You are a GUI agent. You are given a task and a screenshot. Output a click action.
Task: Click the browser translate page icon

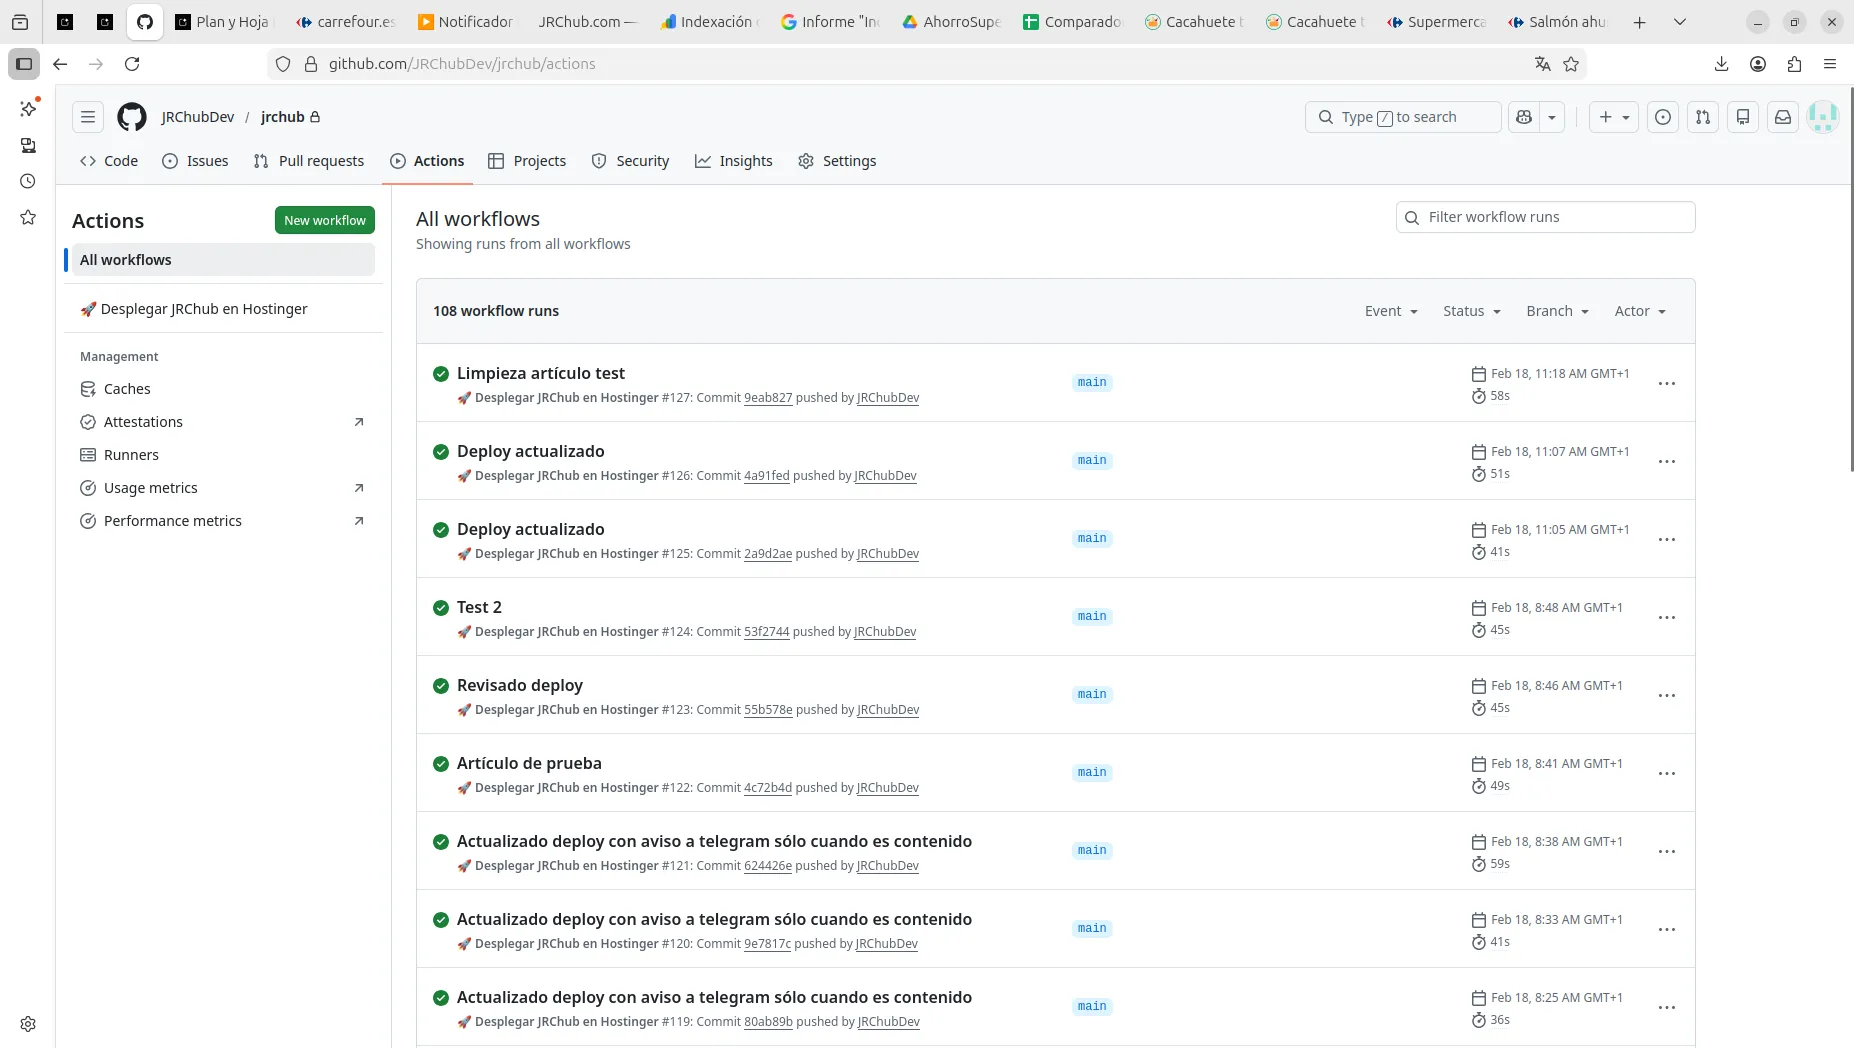(1543, 64)
